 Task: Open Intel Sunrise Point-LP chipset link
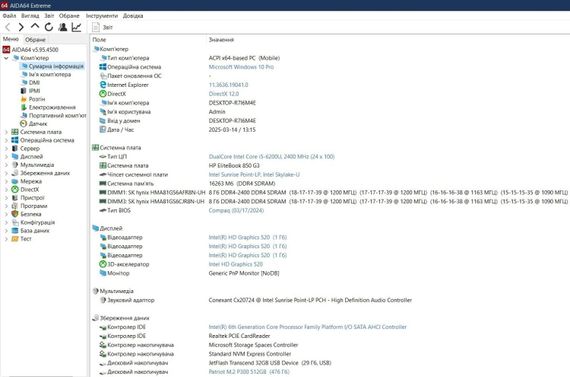pyautogui.click(x=254, y=175)
